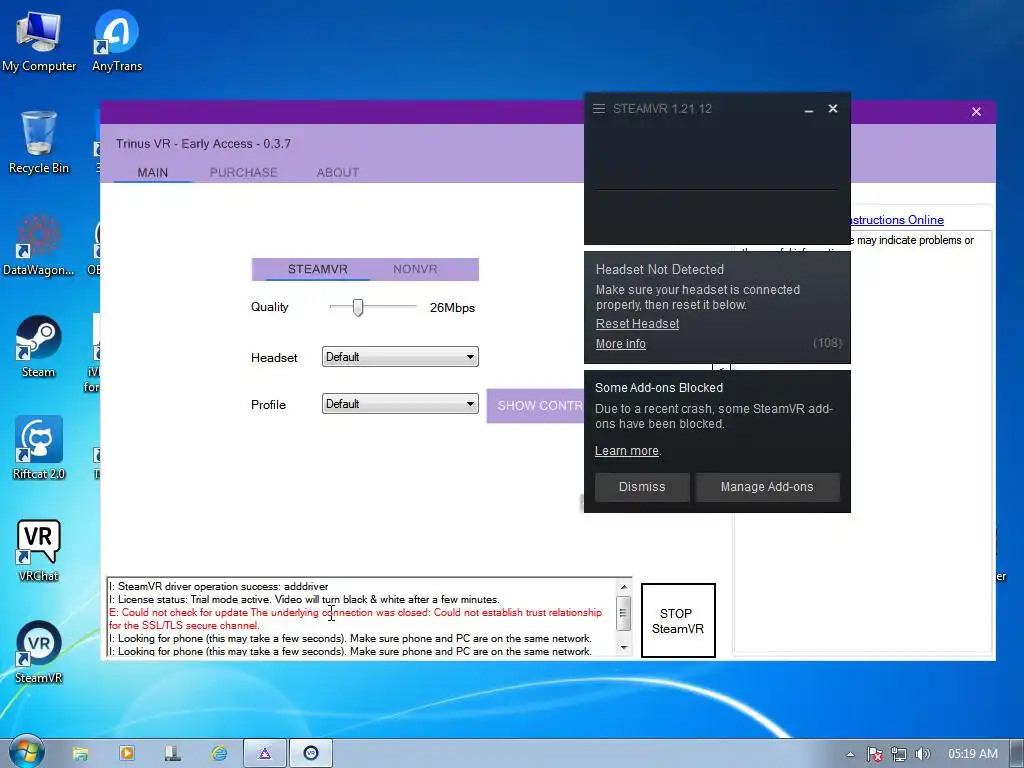
Task: Open the Profile dropdown
Action: click(400, 404)
